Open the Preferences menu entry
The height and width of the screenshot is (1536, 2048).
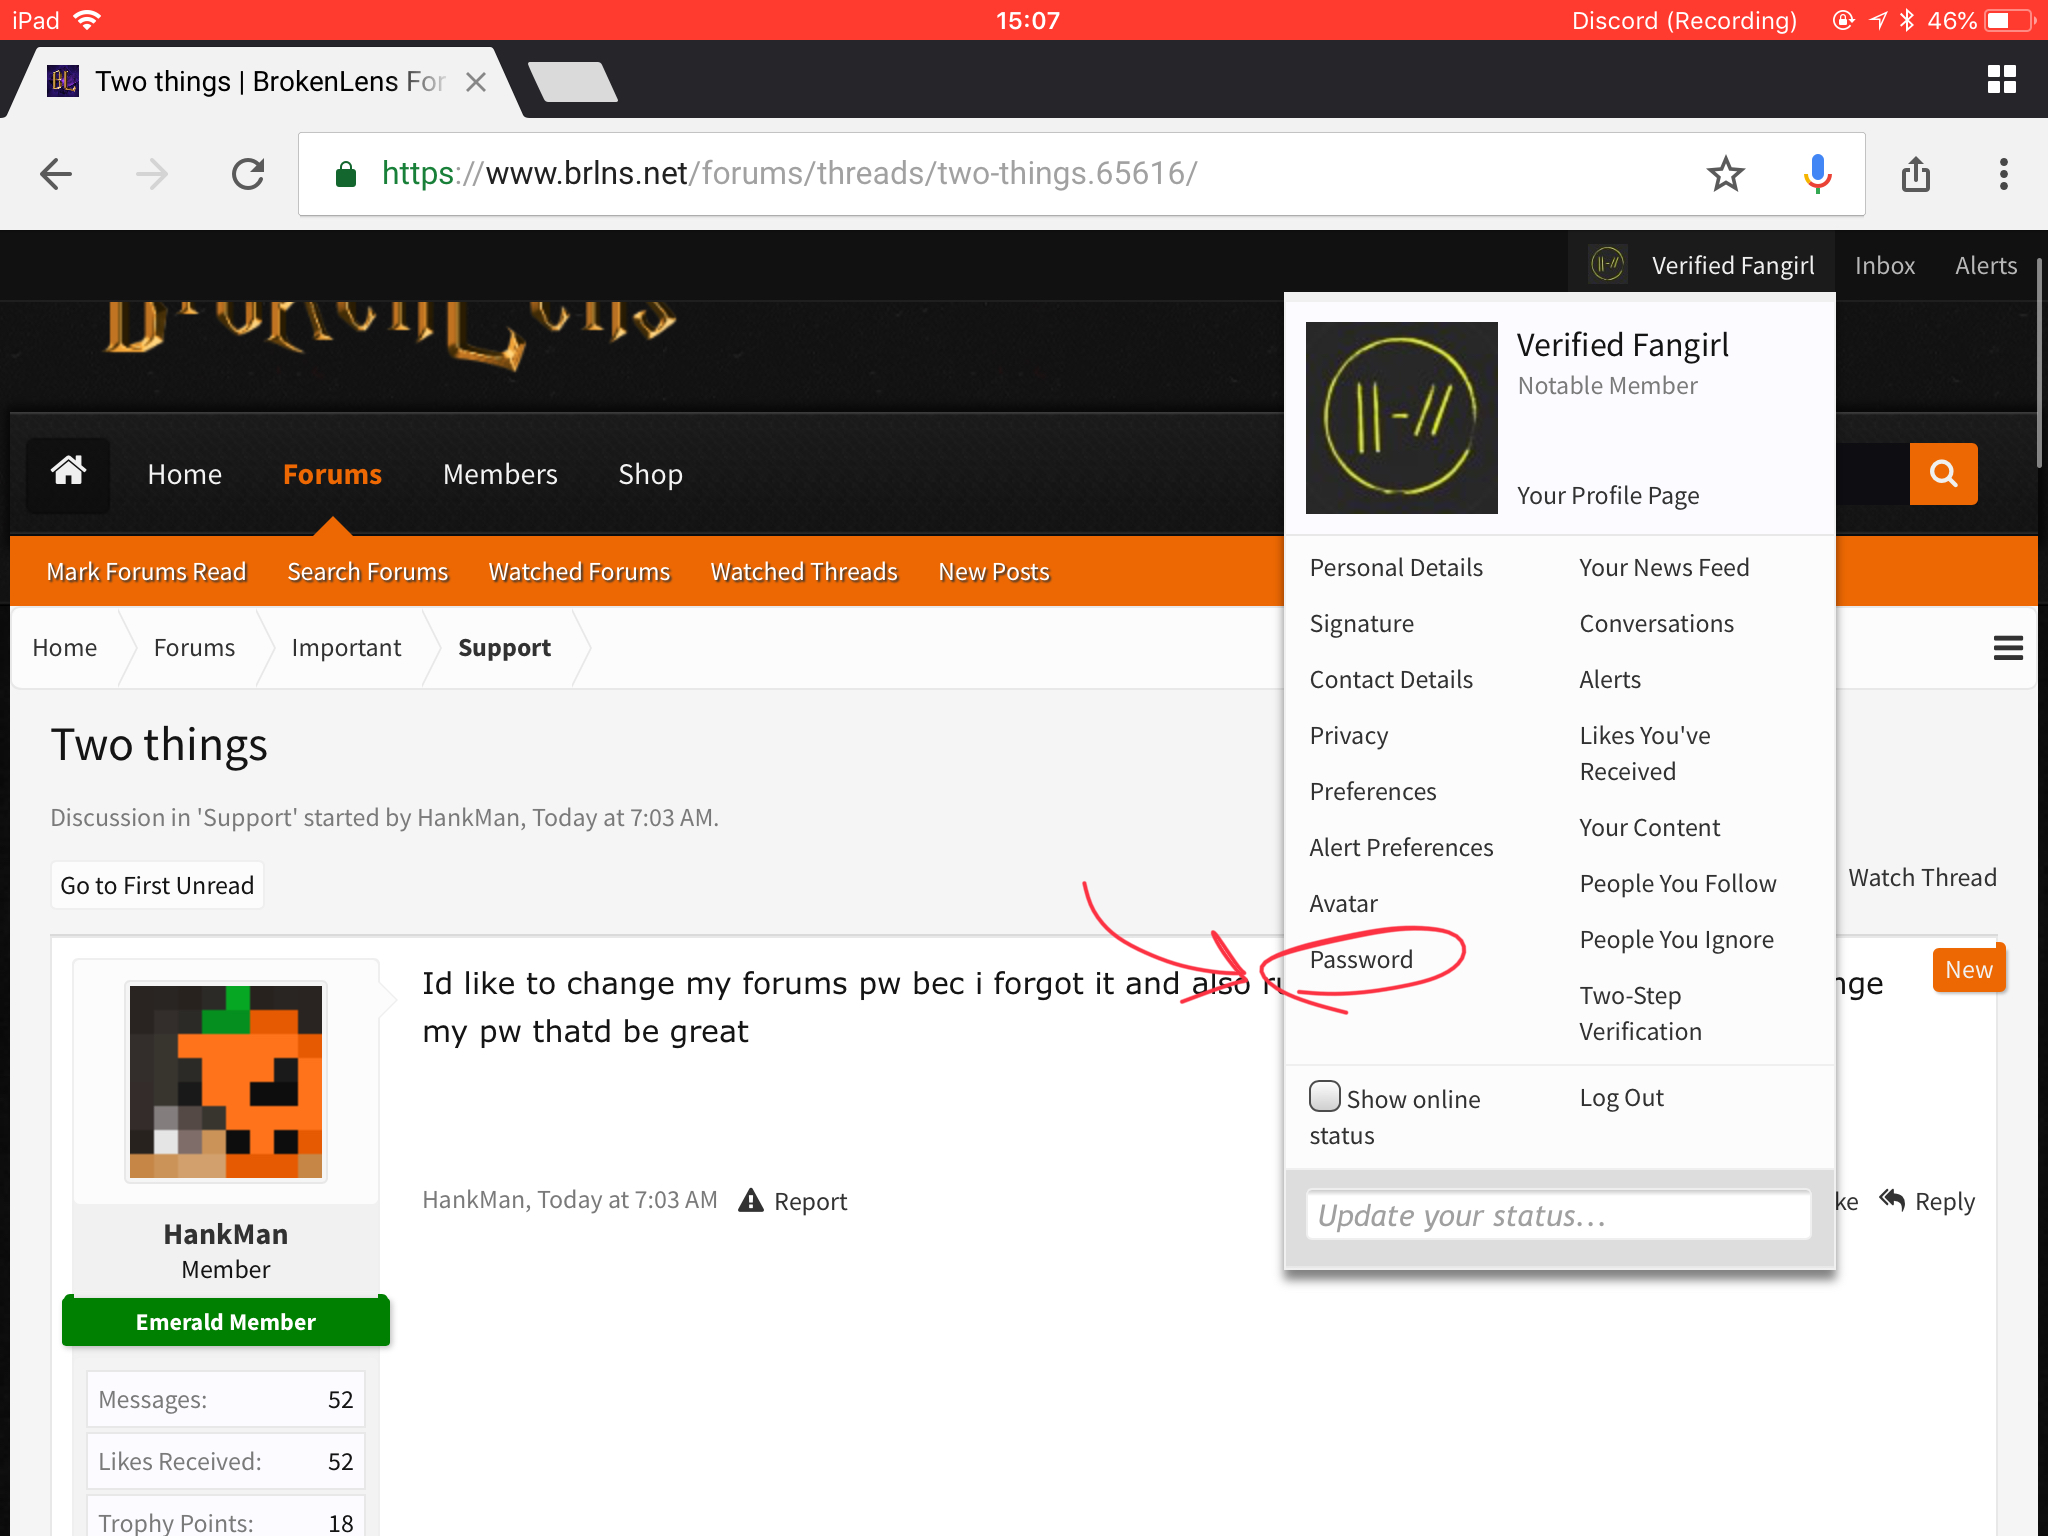click(x=1373, y=791)
